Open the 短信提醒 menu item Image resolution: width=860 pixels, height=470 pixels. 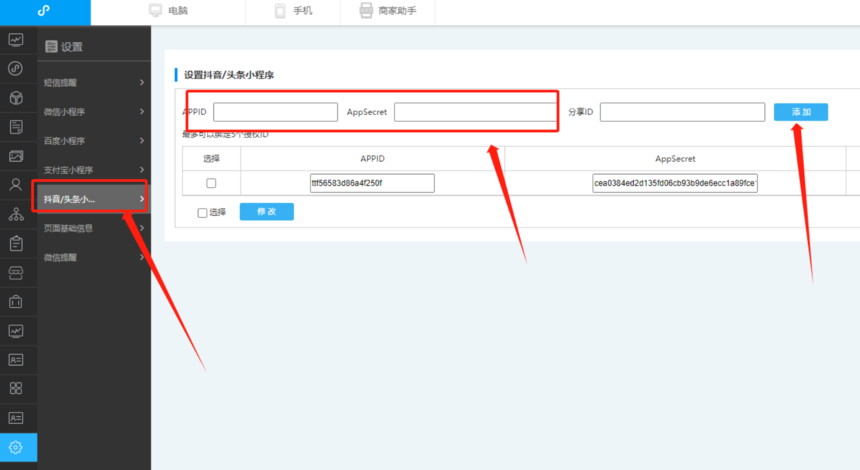point(60,83)
